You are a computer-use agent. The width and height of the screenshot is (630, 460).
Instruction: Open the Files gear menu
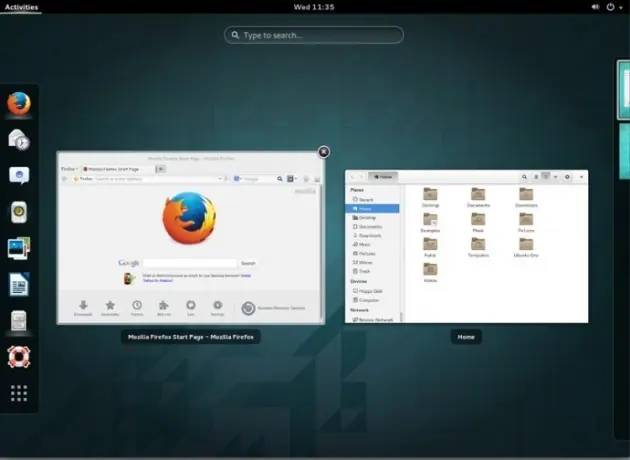click(567, 177)
